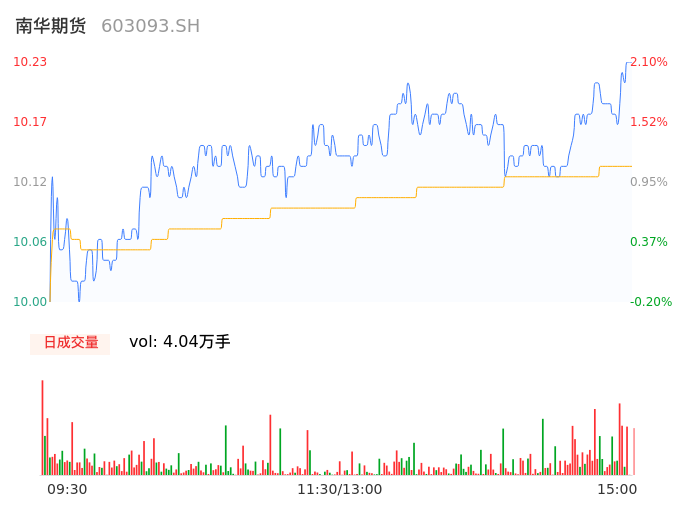The width and height of the screenshot is (686, 524).
Task: Click the tallest red opening volume bar
Action: click(42, 425)
